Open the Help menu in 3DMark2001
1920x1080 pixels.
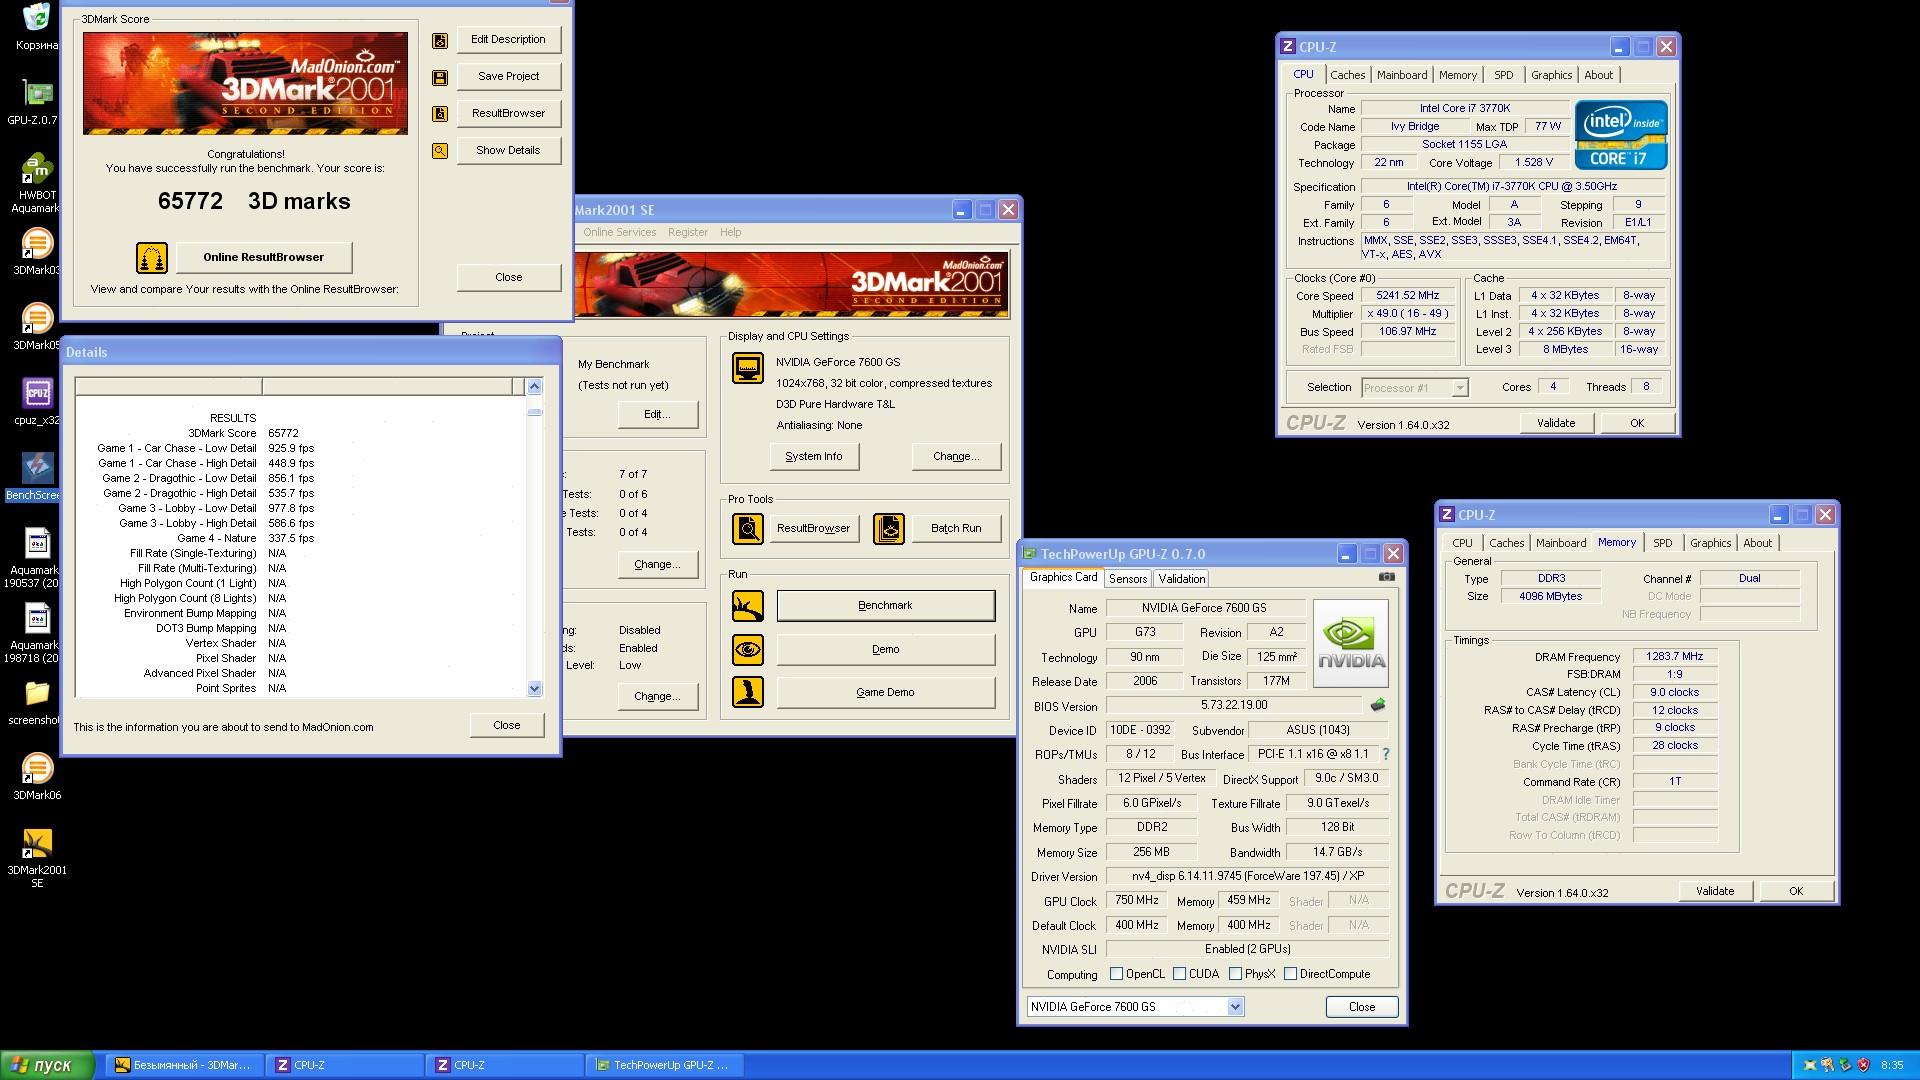[731, 232]
